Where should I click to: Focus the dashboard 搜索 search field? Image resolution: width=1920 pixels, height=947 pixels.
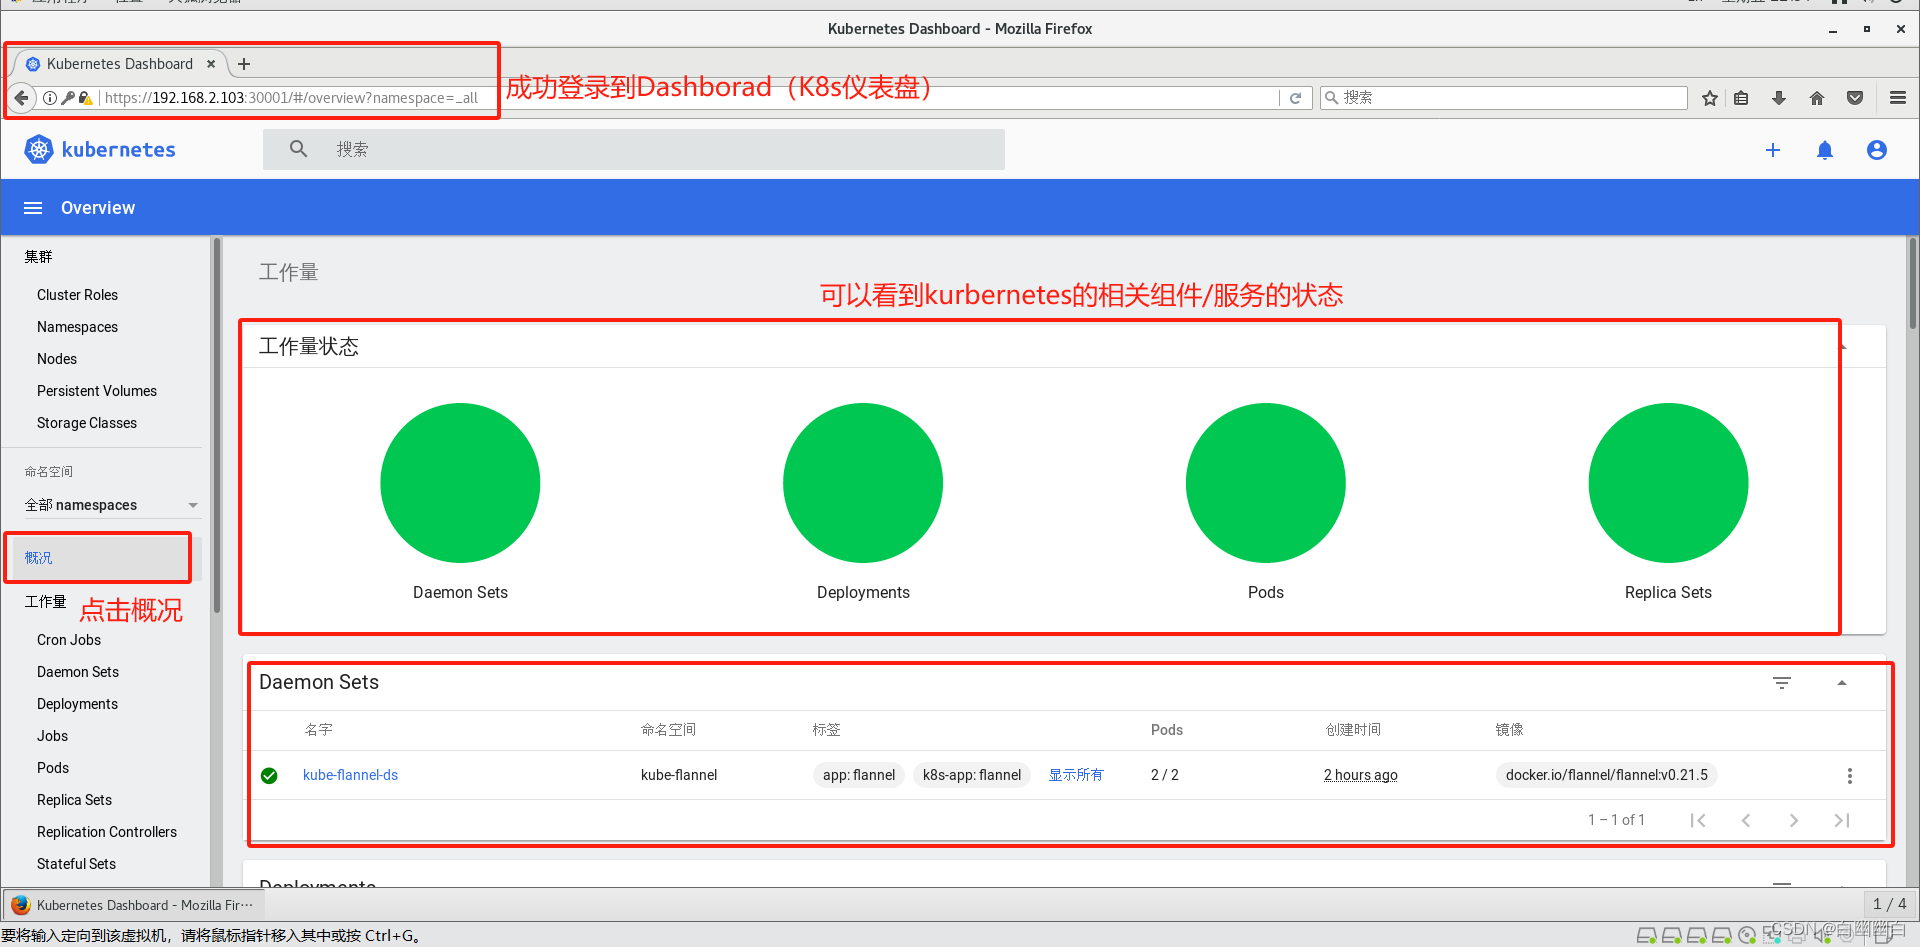click(x=634, y=149)
